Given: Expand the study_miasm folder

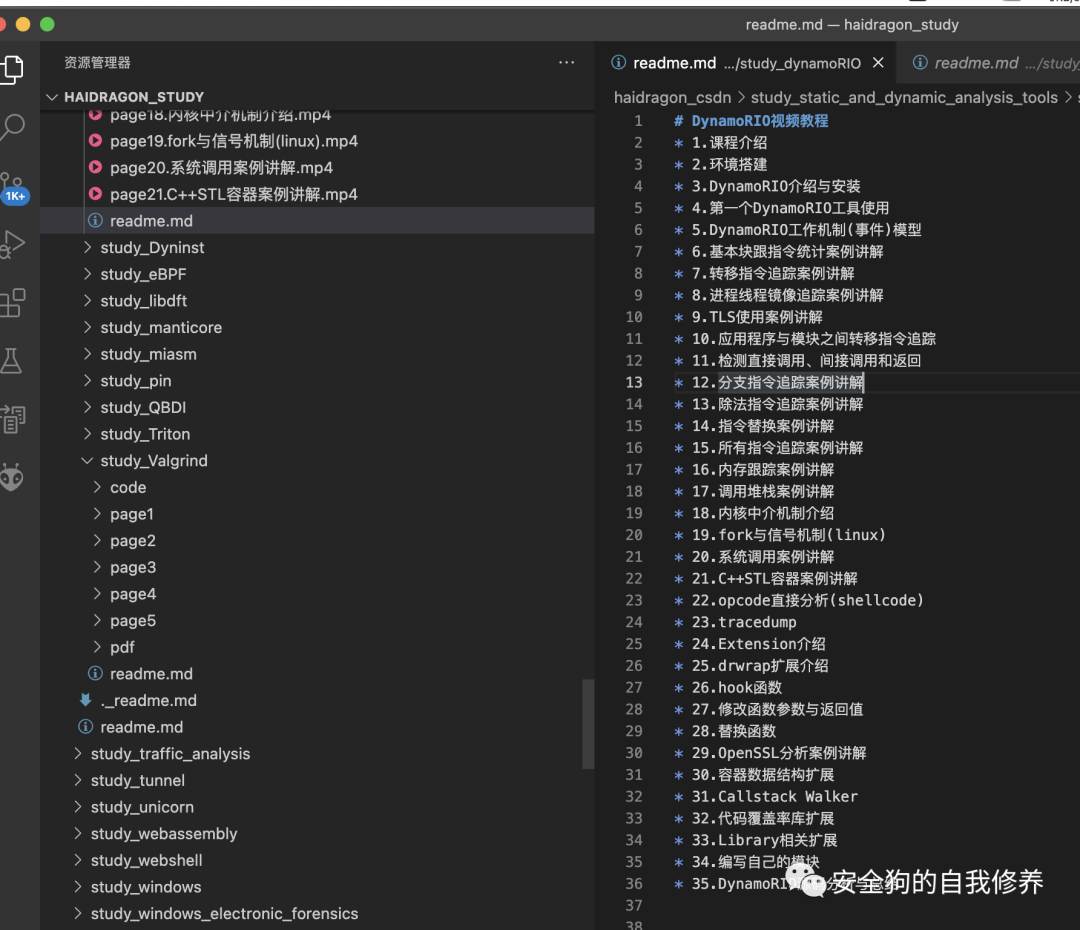Looking at the screenshot, I should pos(148,354).
